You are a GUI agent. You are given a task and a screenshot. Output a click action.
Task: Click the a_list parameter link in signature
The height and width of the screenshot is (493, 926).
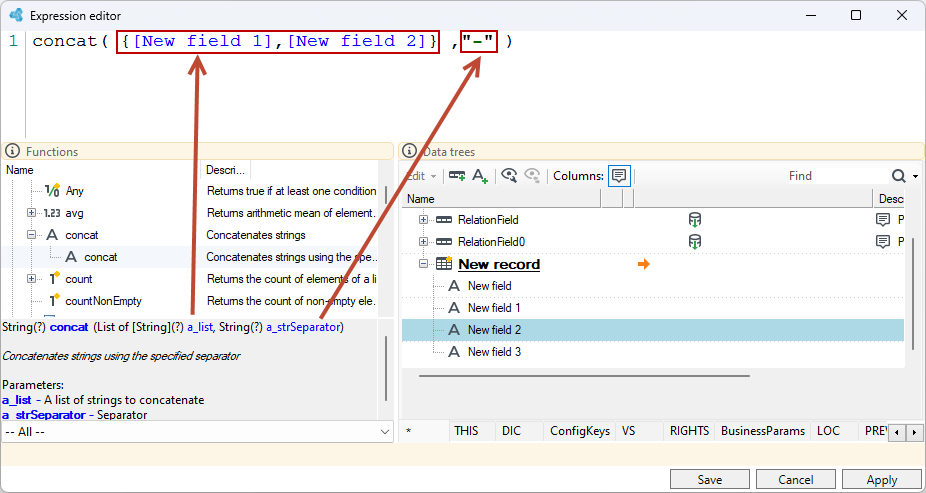200,327
